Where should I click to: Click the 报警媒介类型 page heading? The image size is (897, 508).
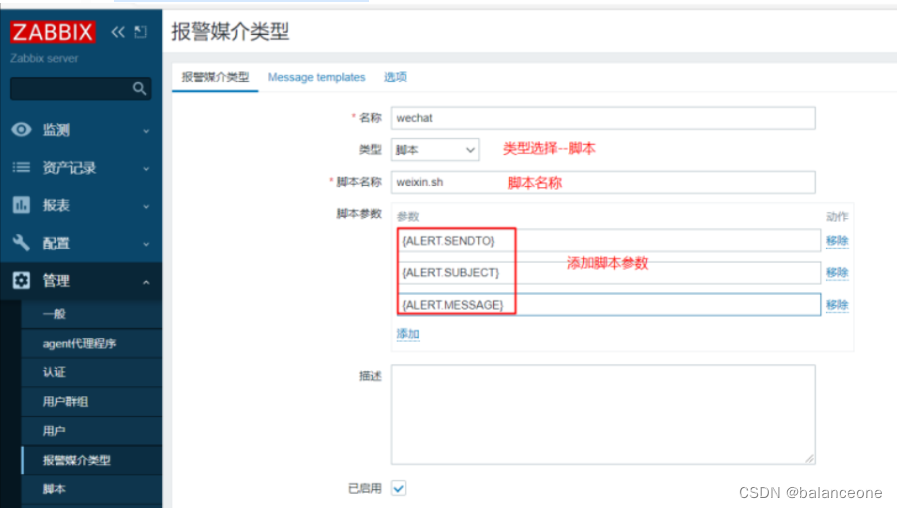tap(230, 31)
